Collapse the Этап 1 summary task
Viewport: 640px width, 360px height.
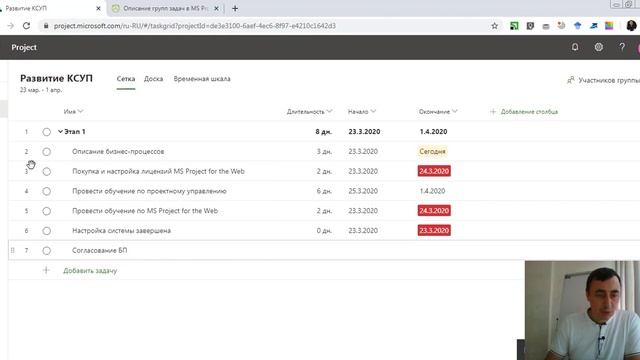[x=60, y=131]
